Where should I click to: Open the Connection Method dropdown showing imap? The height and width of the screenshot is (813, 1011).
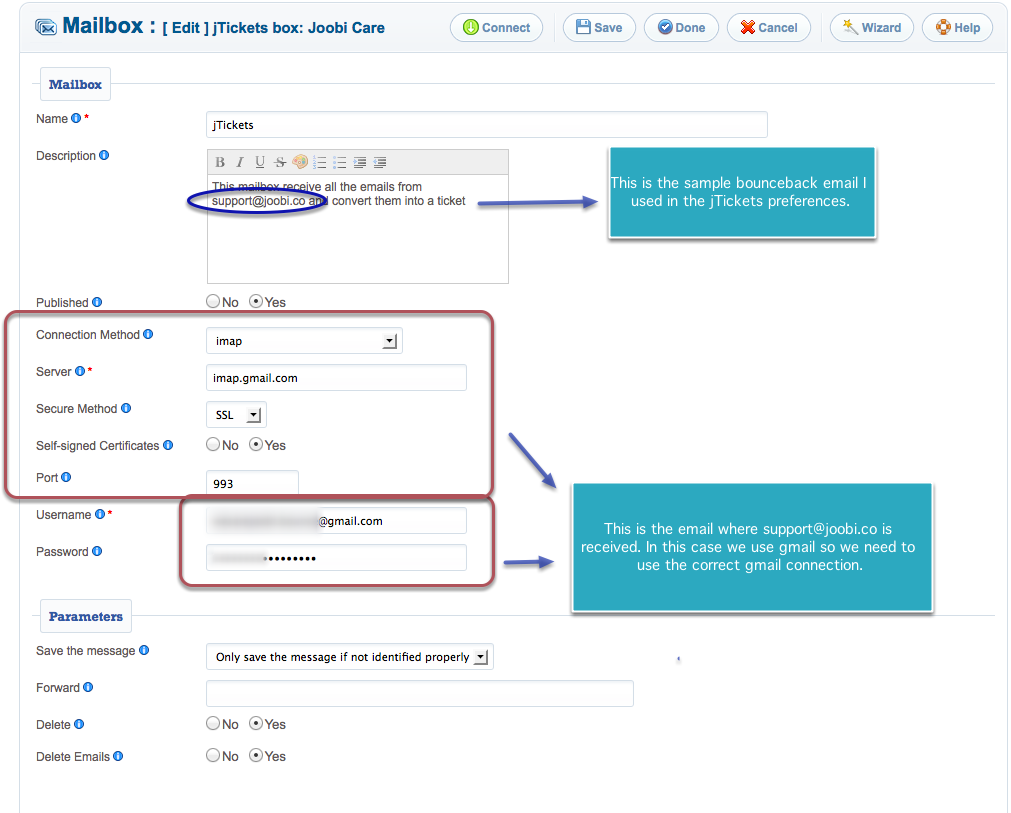click(304, 341)
